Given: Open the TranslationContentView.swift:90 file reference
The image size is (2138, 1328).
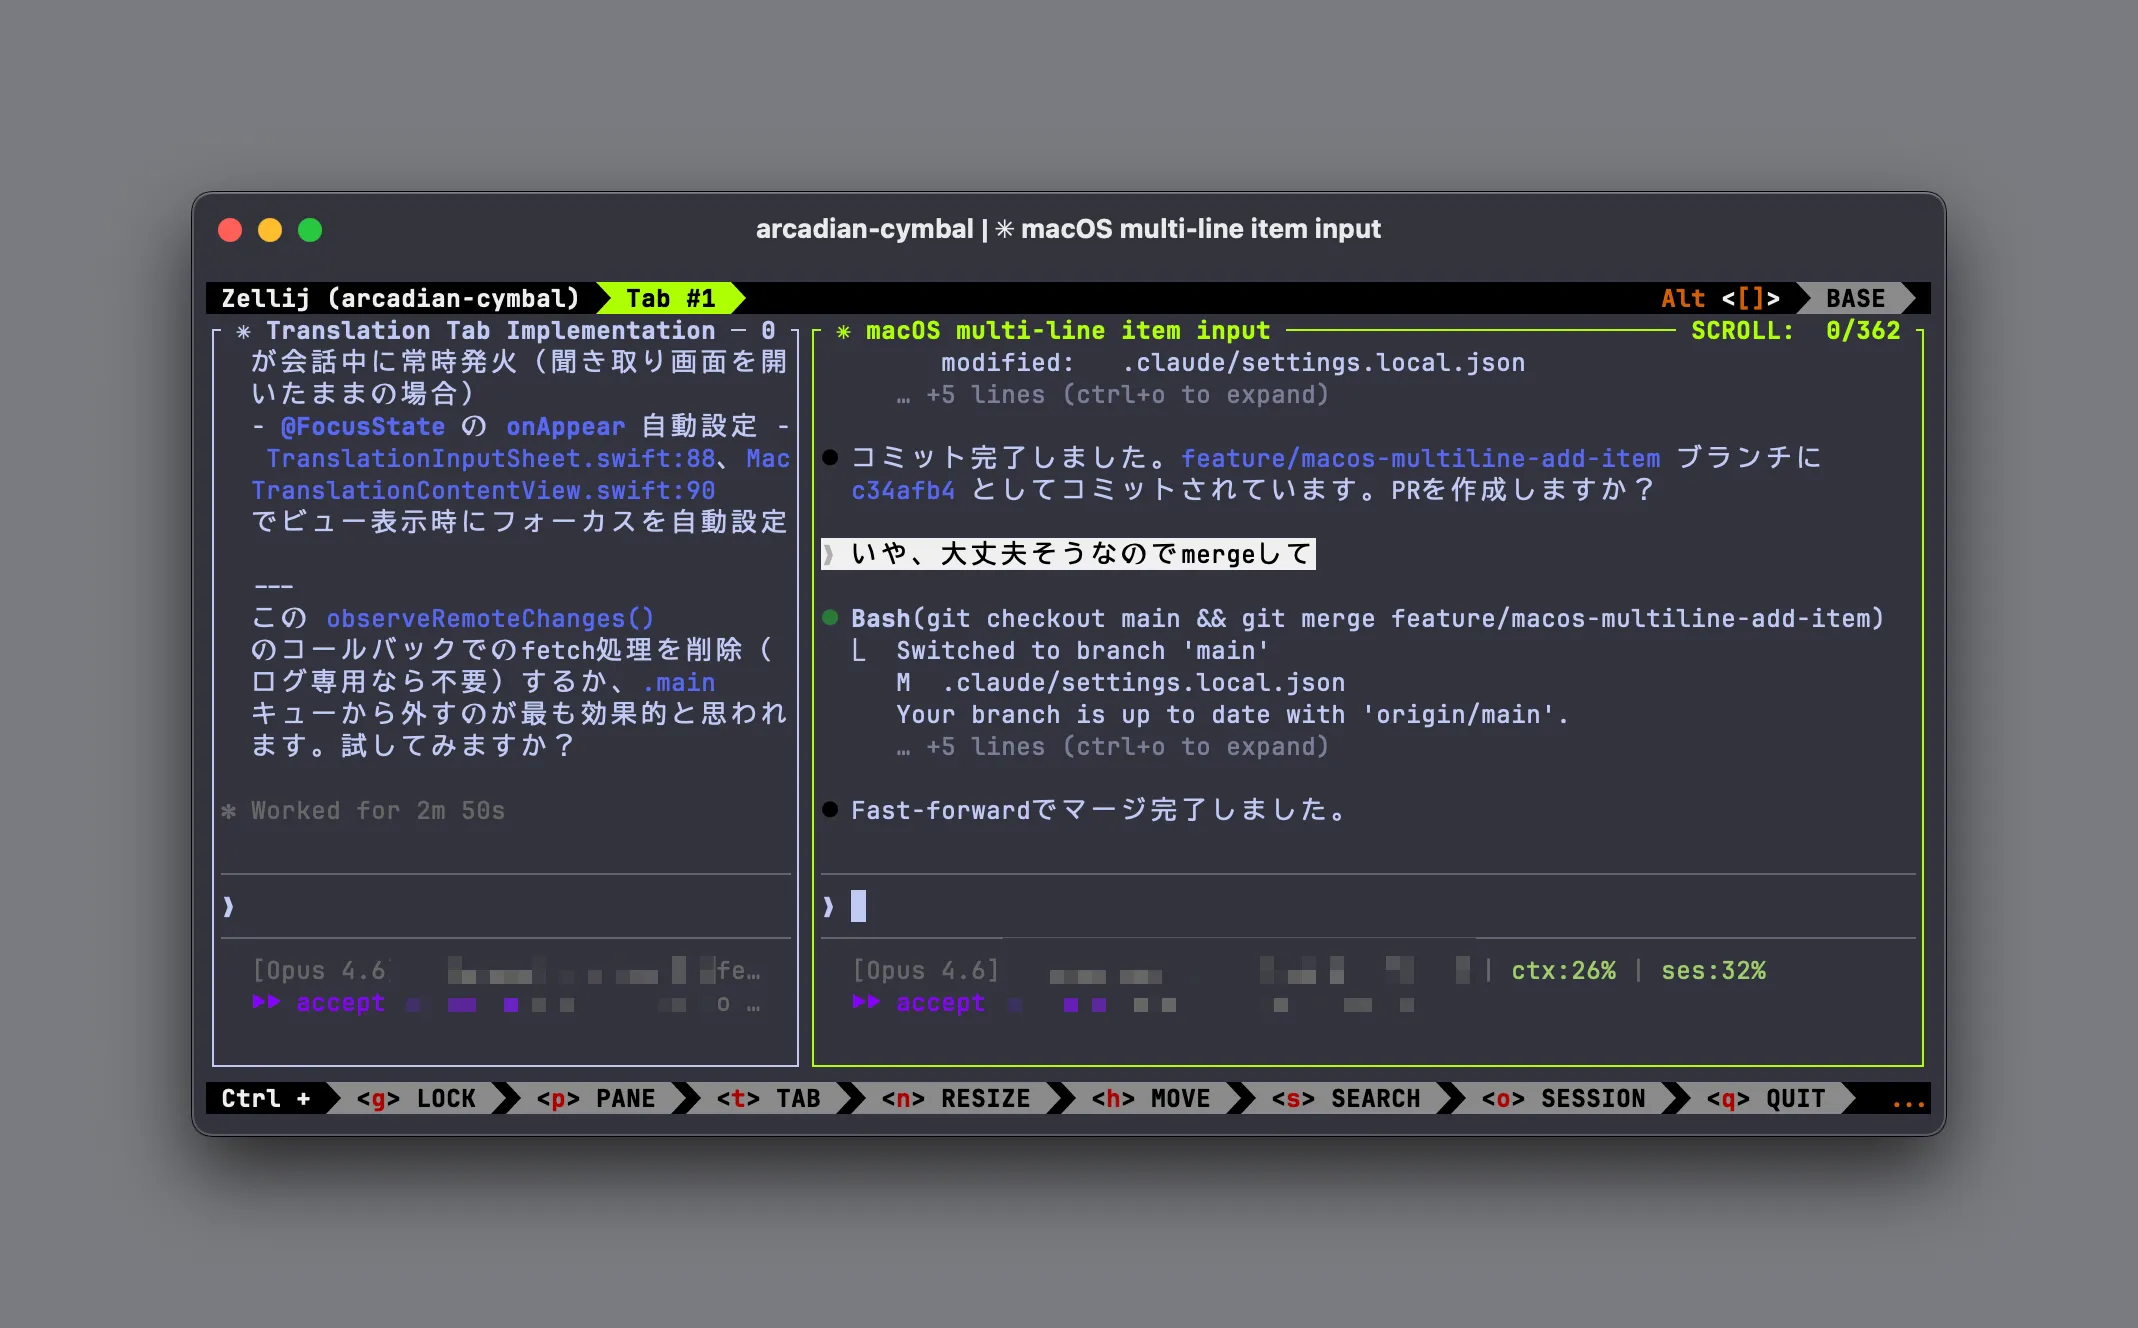Looking at the screenshot, I should tap(483, 490).
